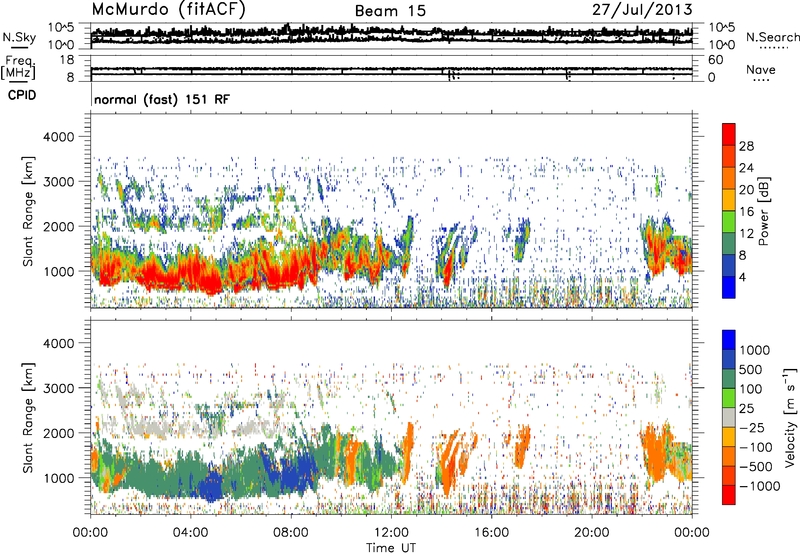This screenshot has height=554, width=800.
Task: Click the noise sky trace in top panel
Action: coord(391,35)
